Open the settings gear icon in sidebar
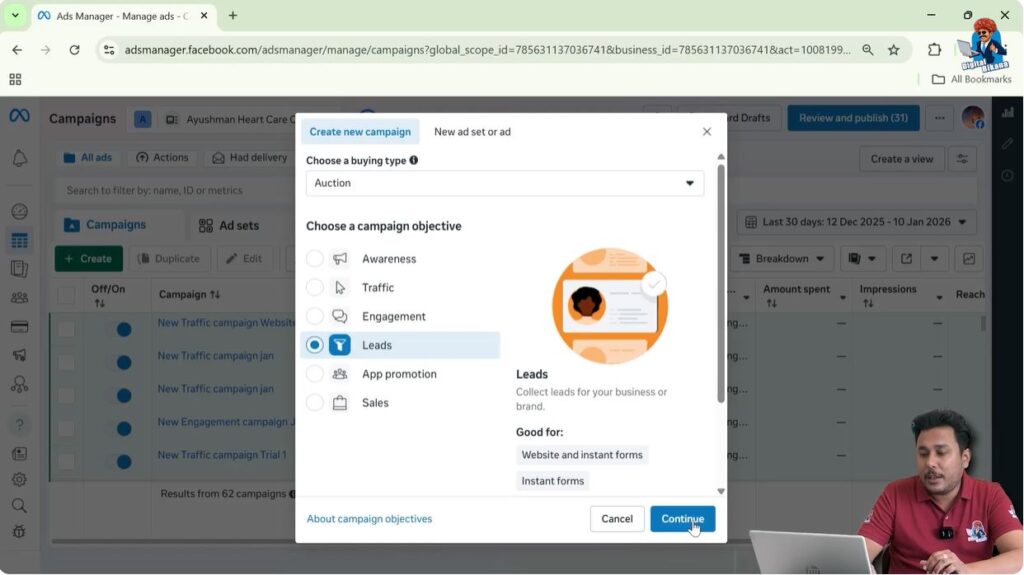 tap(20, 480)
